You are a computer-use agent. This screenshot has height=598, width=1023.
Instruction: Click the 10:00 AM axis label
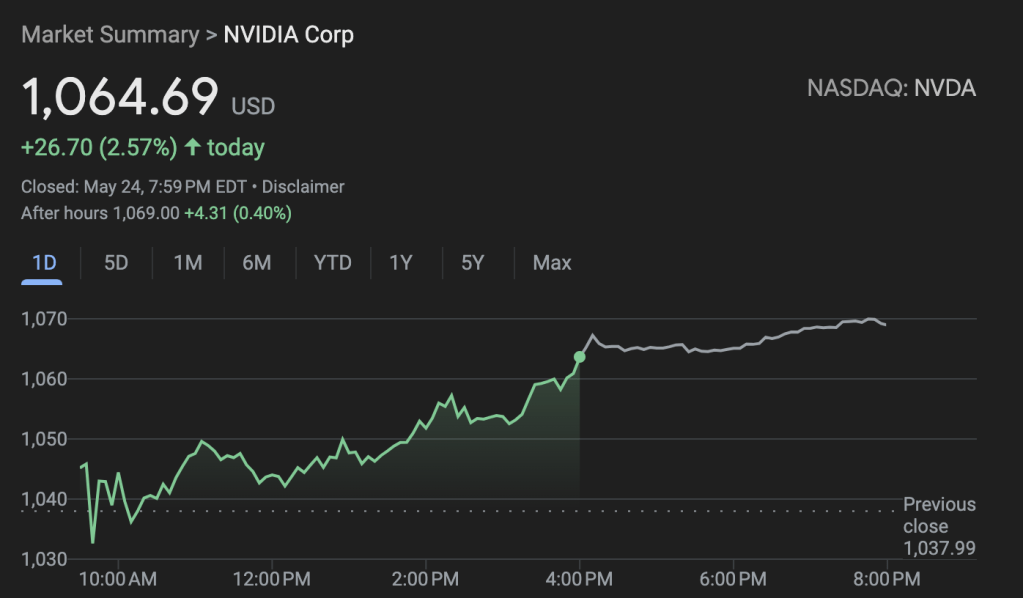pos(117,578)
